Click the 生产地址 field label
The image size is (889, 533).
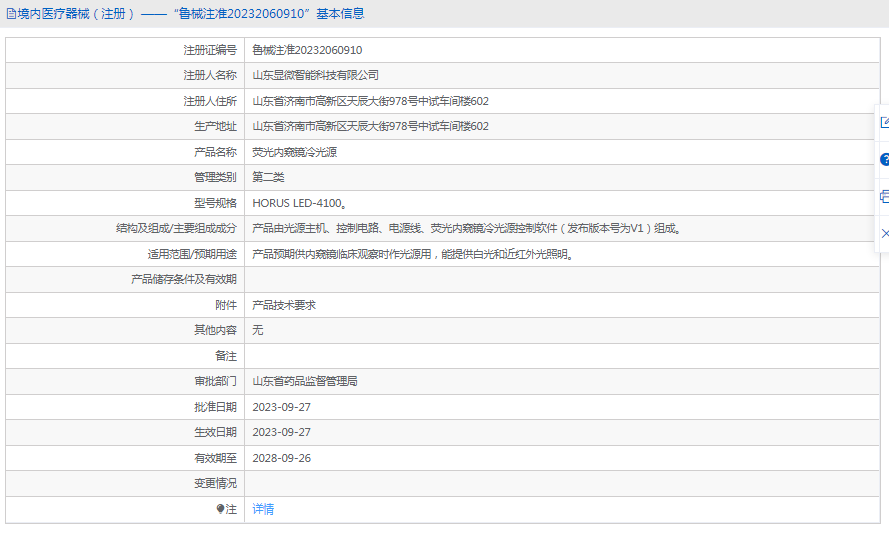(215, 126)
